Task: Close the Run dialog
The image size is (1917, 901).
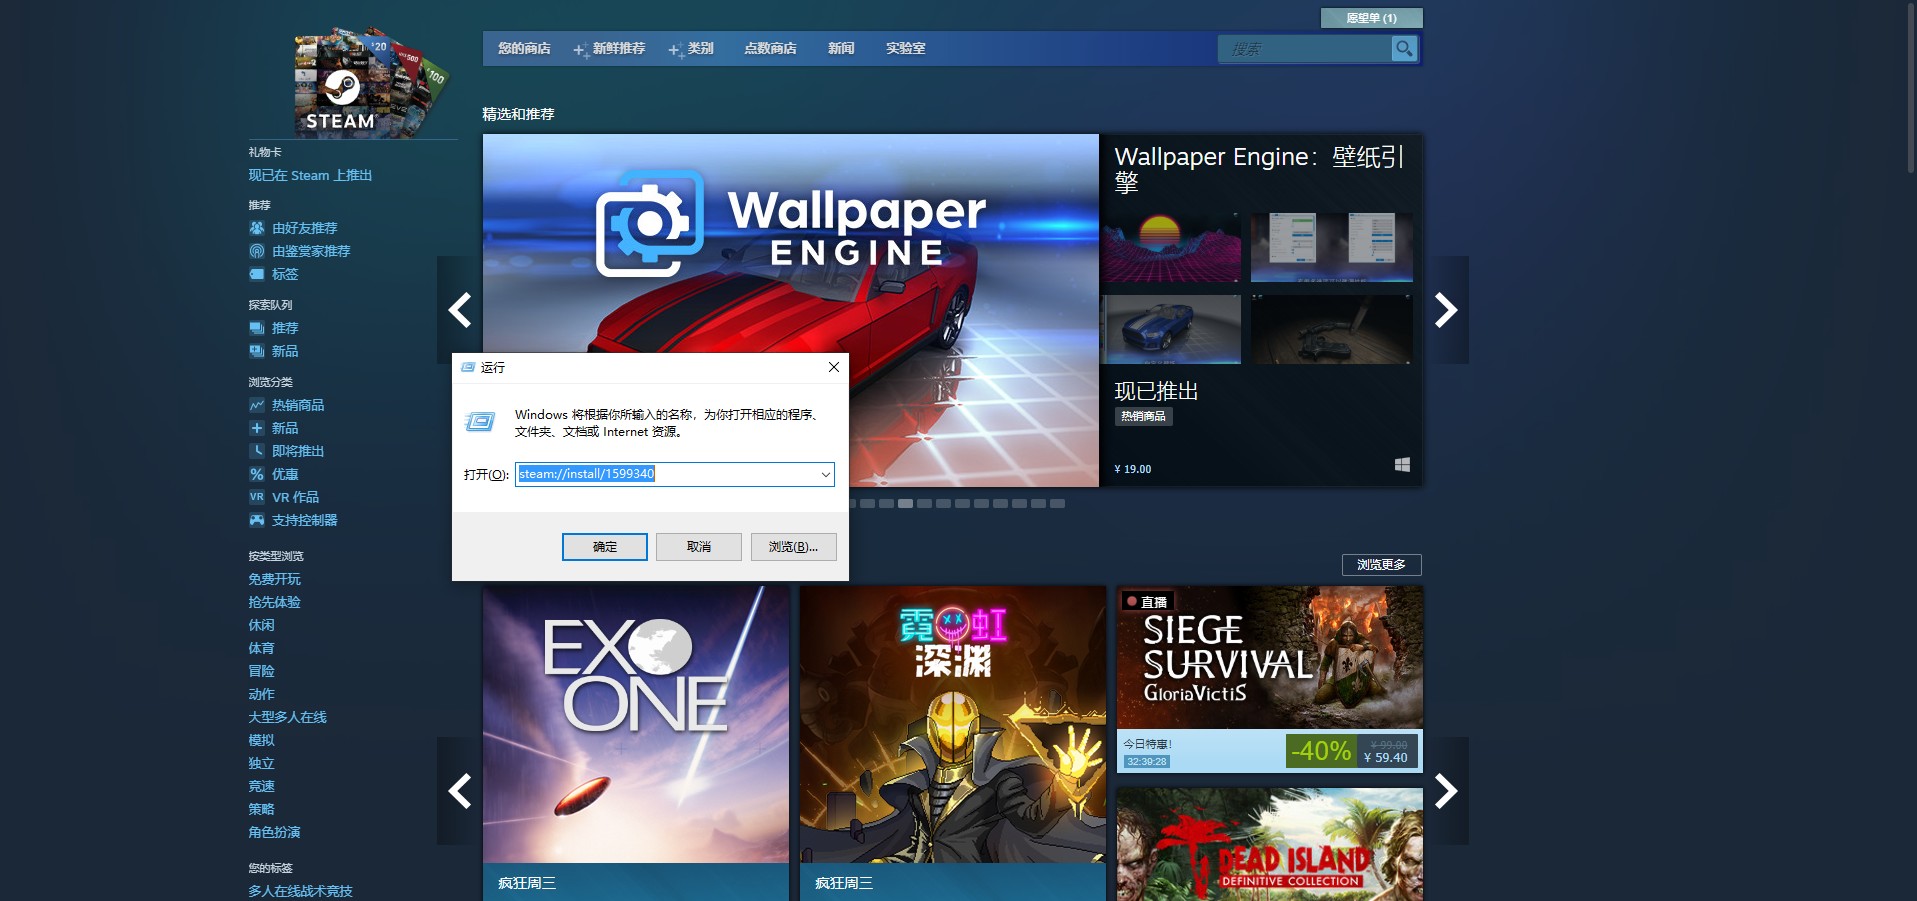Action: [833, 367]
